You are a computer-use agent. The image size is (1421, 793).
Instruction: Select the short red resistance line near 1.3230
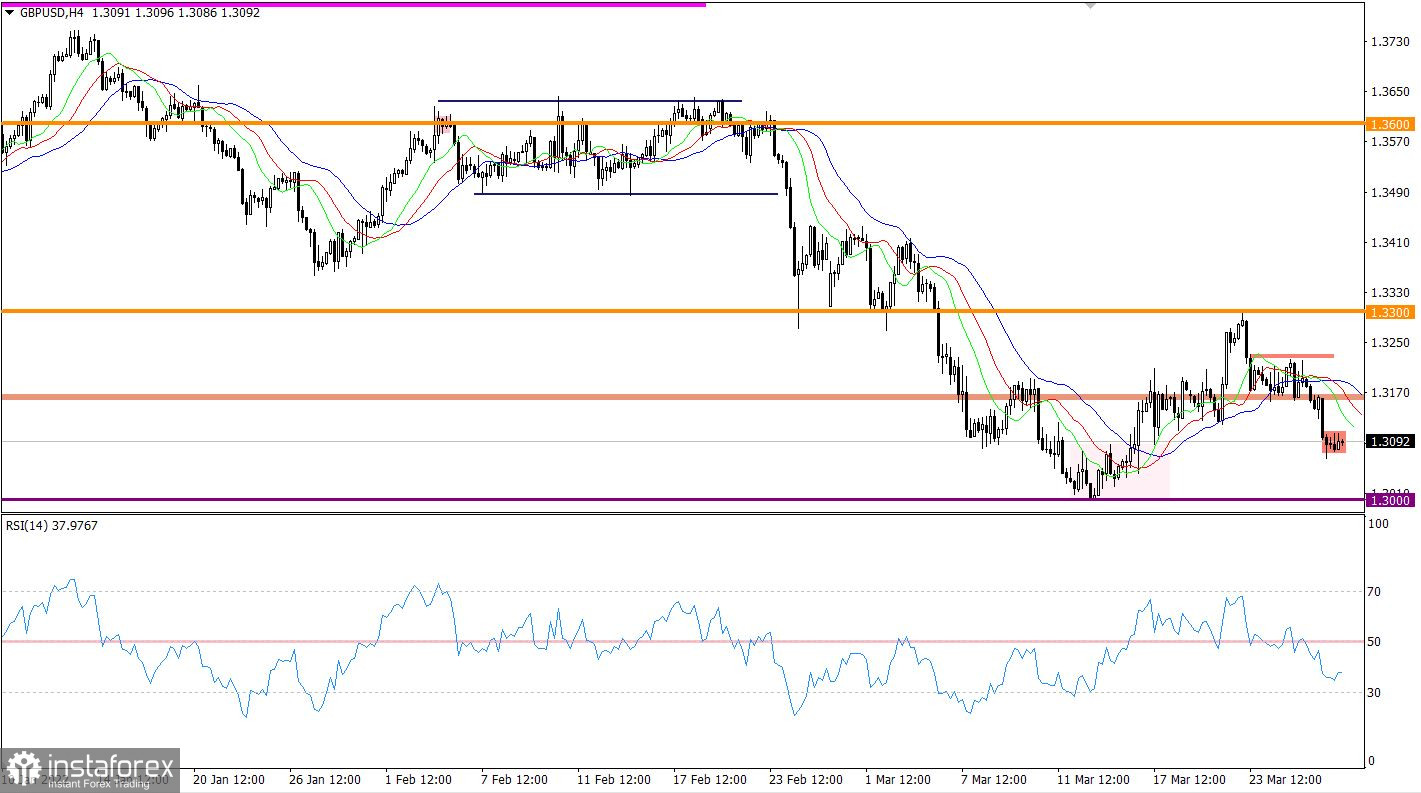click(1292, 355)
